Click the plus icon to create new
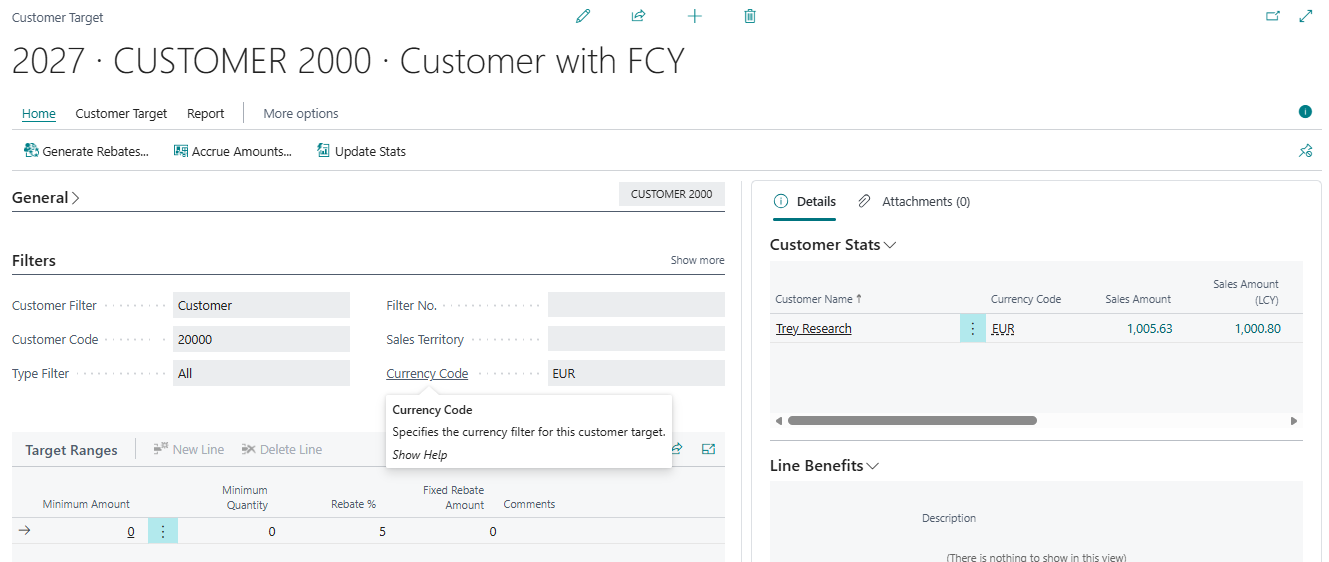The image size is (1329, 562). (x=695, y=16)
